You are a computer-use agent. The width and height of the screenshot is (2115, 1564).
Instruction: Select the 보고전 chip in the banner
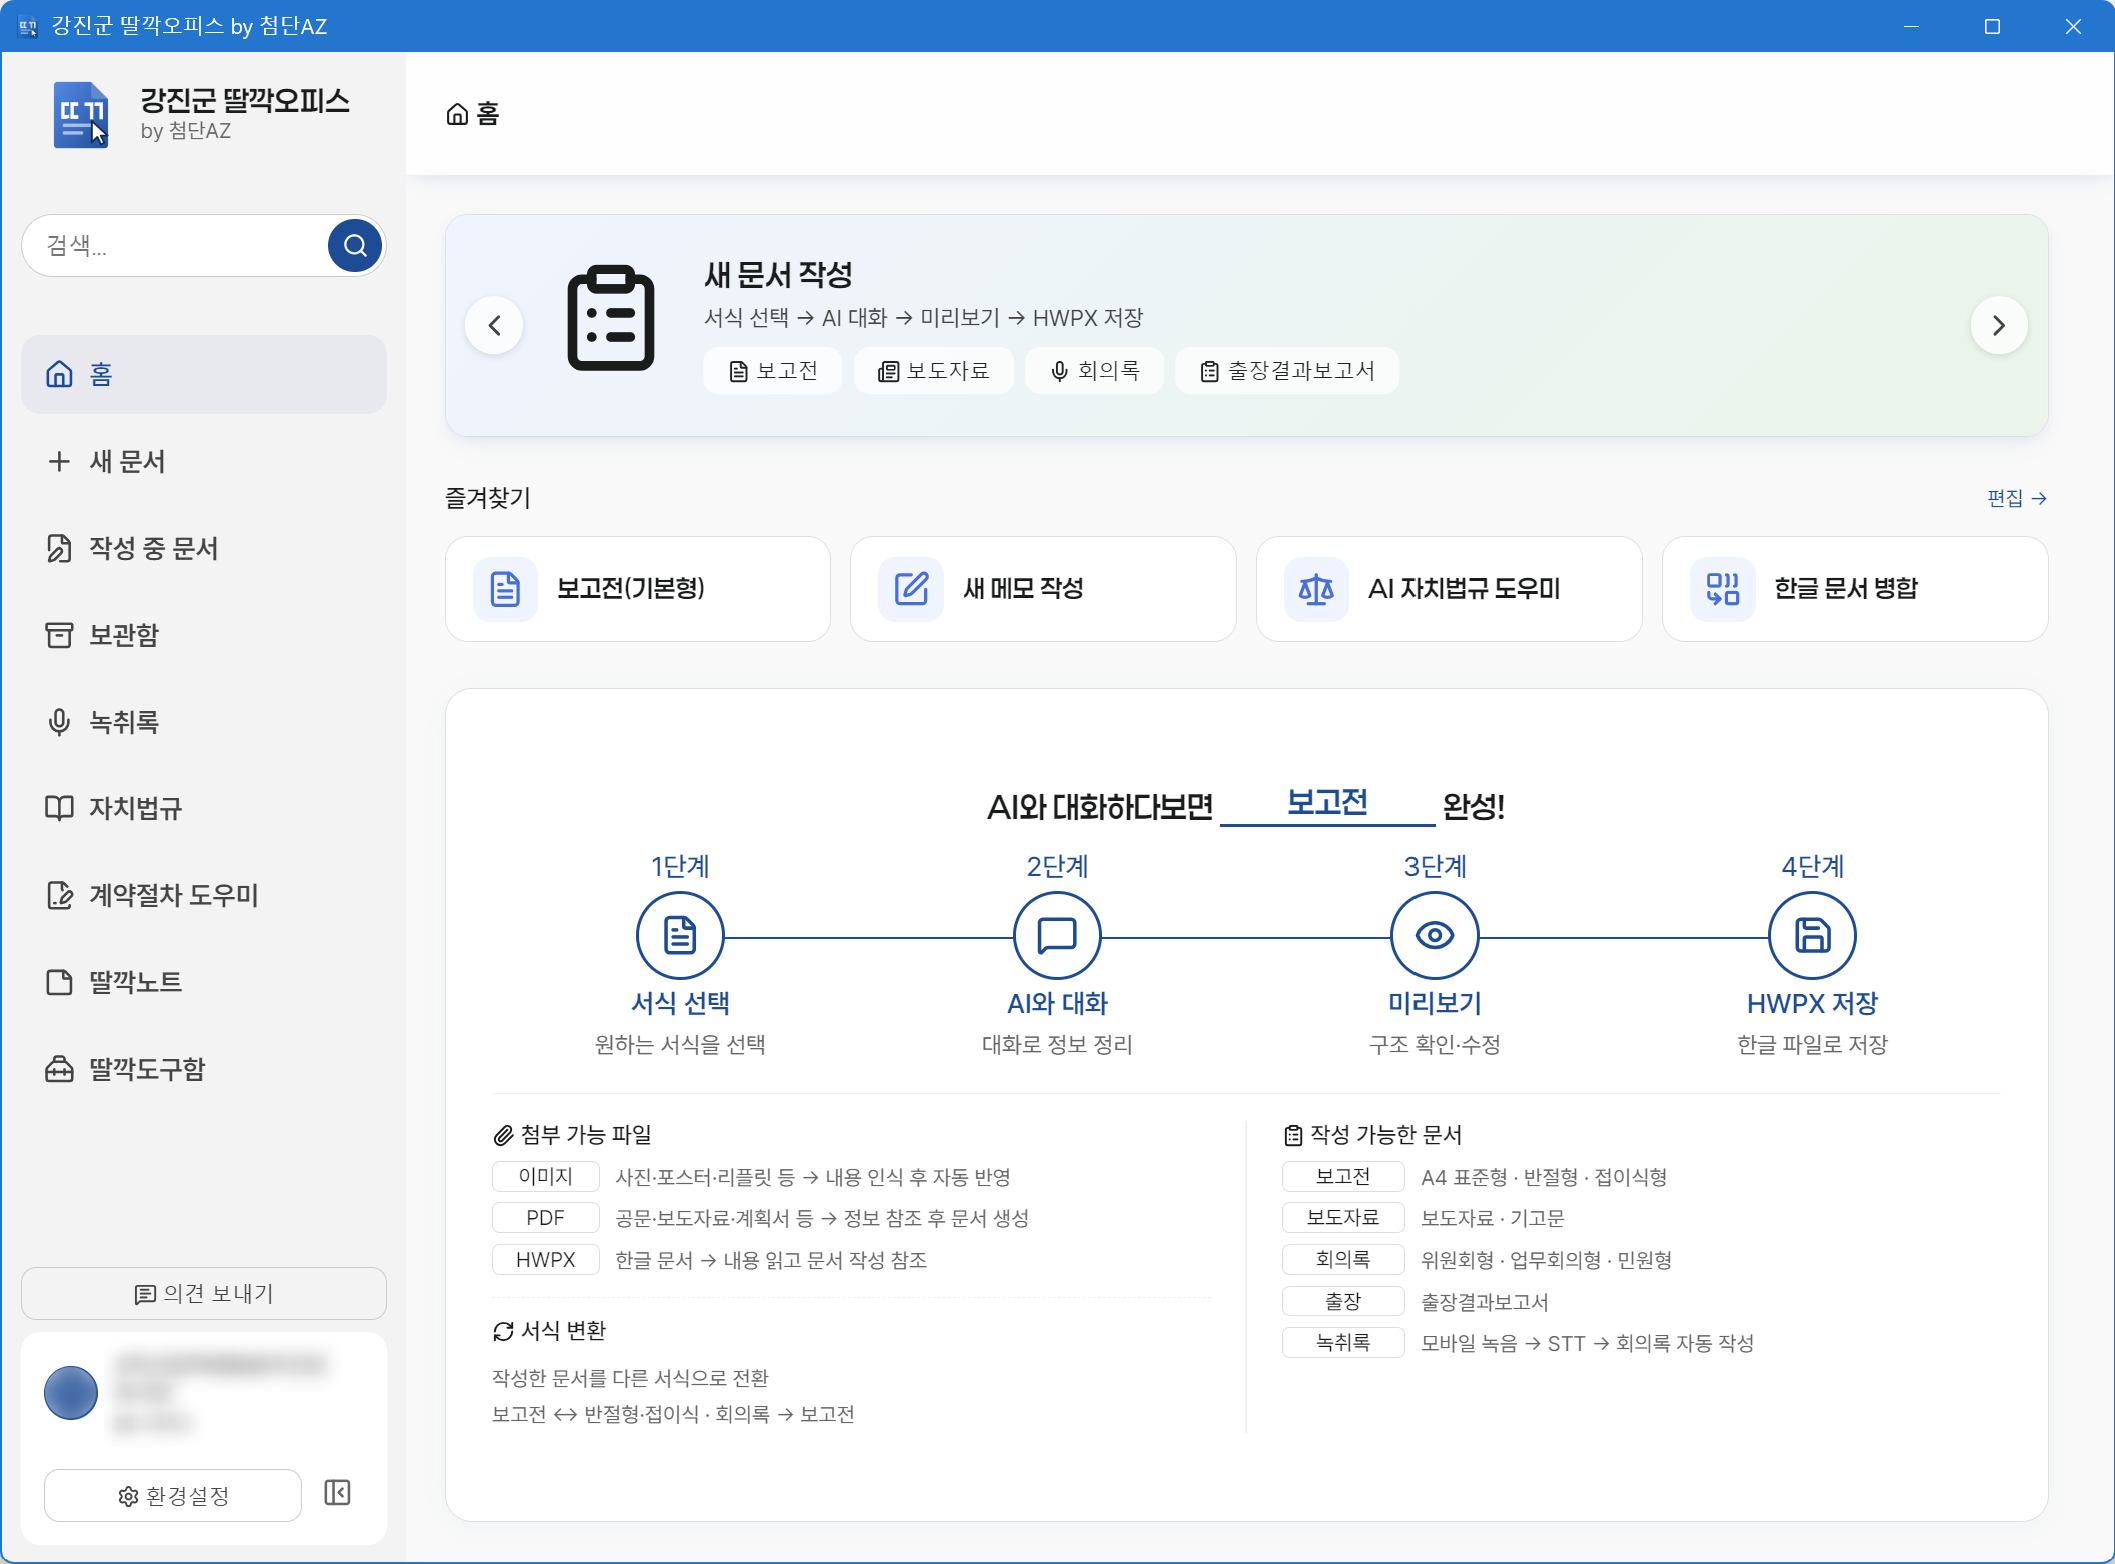(x=773, y=371)
